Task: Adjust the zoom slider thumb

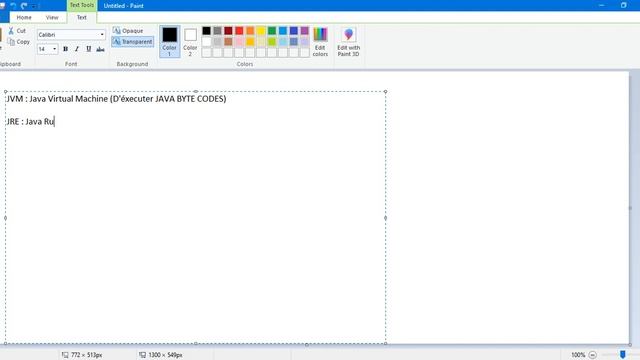Action: [622, 354]
